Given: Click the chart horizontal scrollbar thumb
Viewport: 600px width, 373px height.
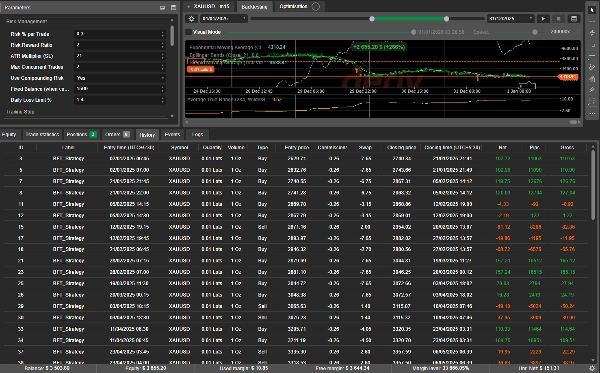Looking at the screenshot, I should click(x=574, y=122).
